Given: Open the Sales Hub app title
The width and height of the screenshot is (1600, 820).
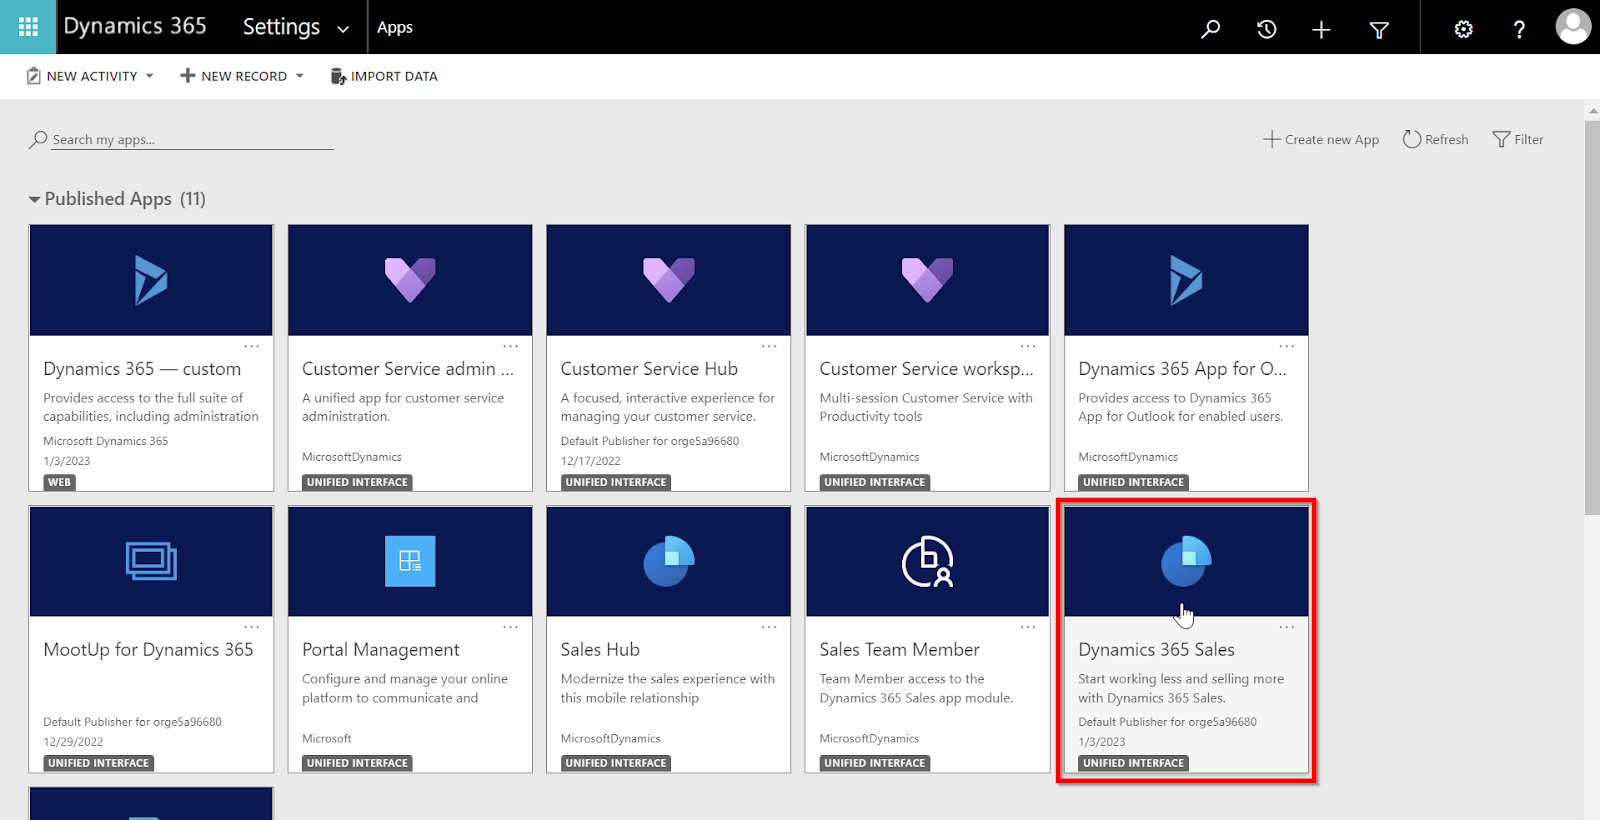Looking at the screenshot, I should 600,650.
